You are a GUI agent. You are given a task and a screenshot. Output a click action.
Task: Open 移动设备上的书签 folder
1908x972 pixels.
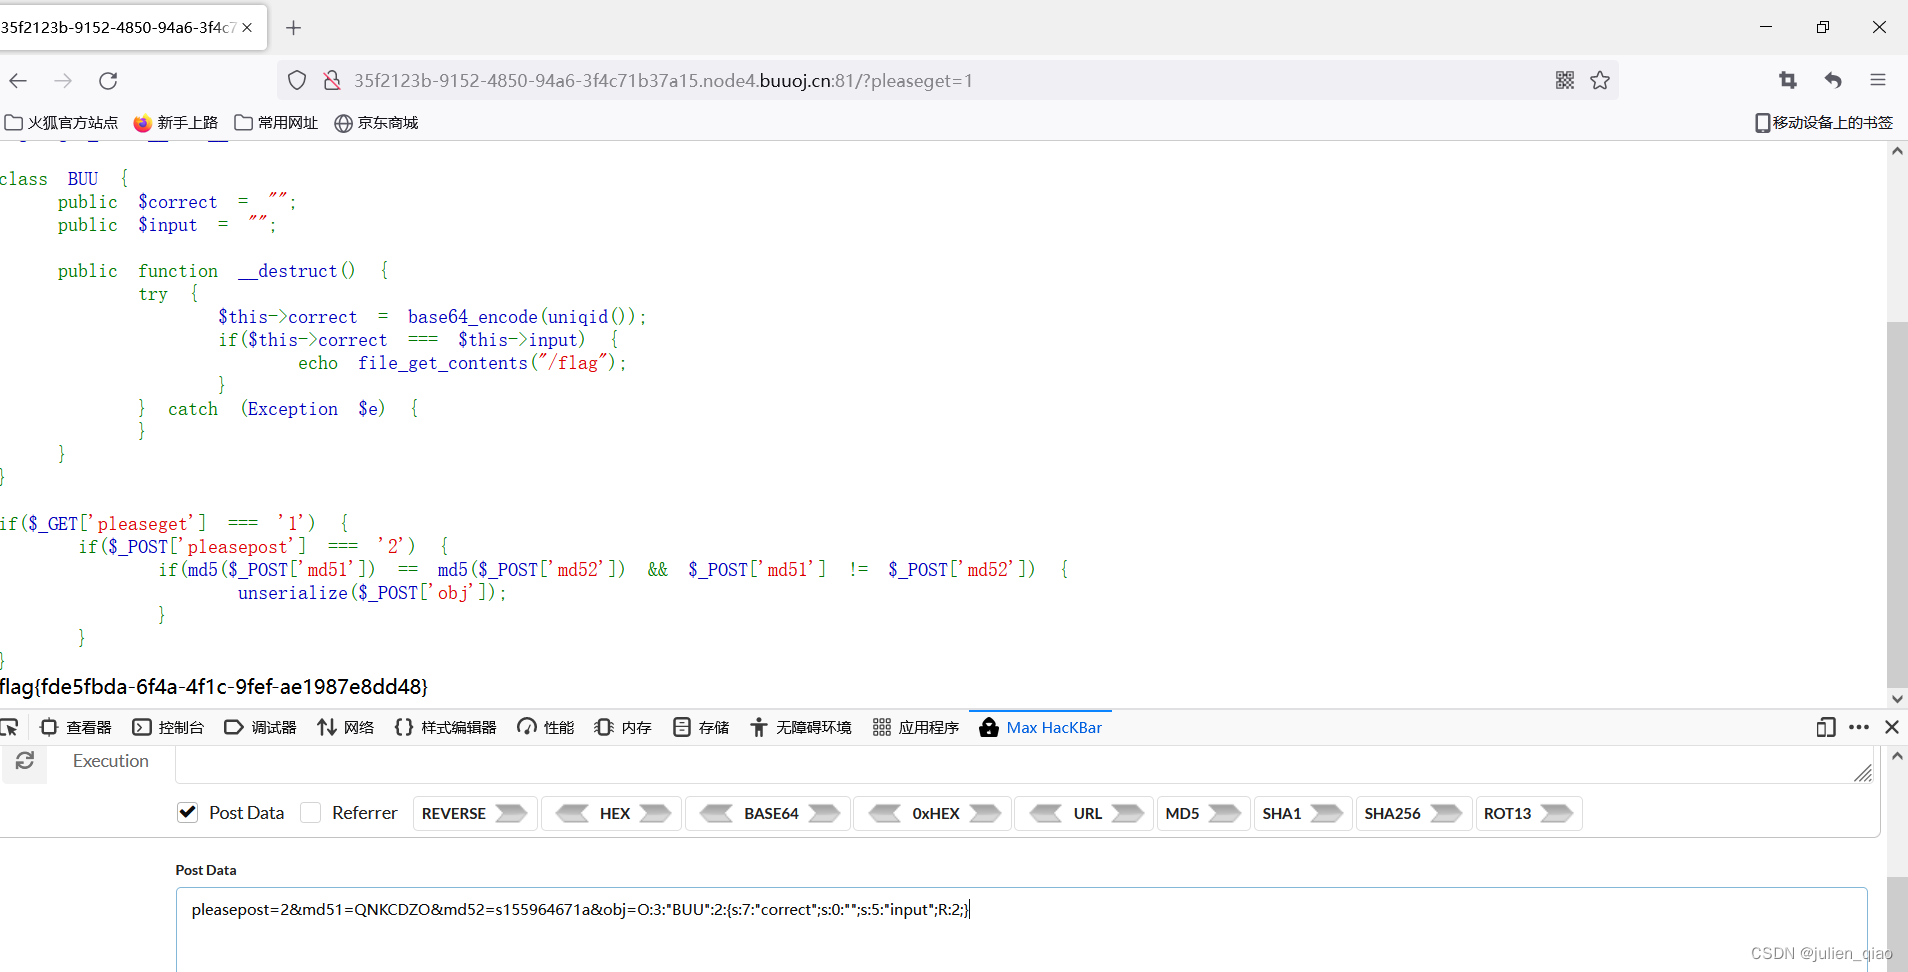(1824, 122)
